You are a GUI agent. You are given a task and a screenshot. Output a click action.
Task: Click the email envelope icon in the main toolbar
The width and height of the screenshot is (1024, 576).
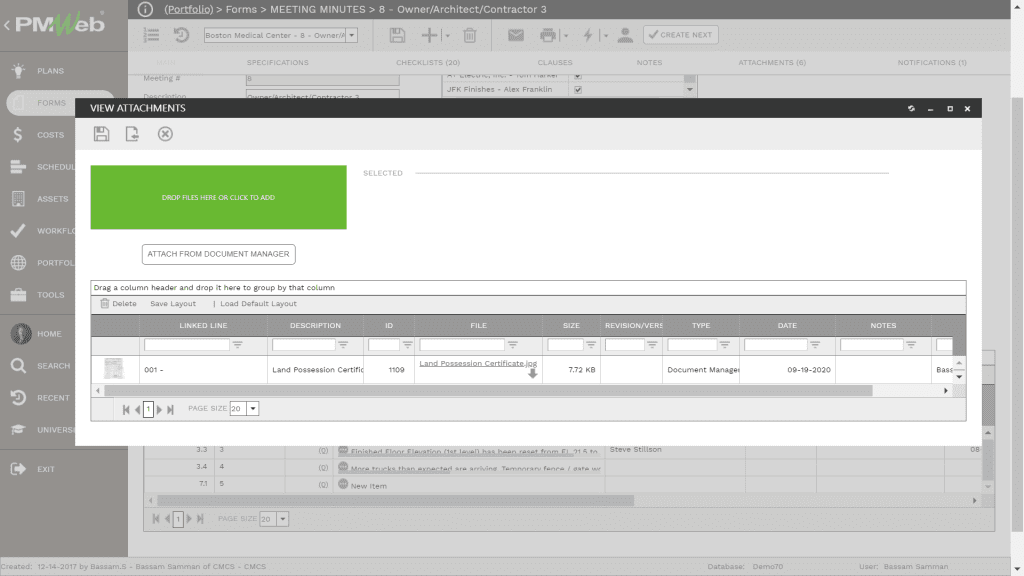(516, 35)
